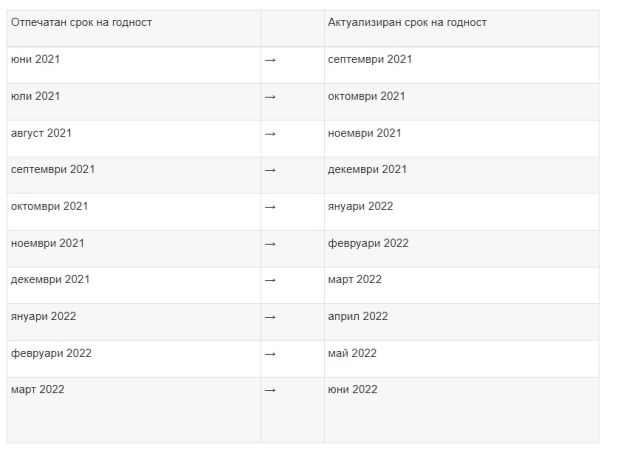Click the 'Актуализиран срок на годност' column header

(407, 22)
